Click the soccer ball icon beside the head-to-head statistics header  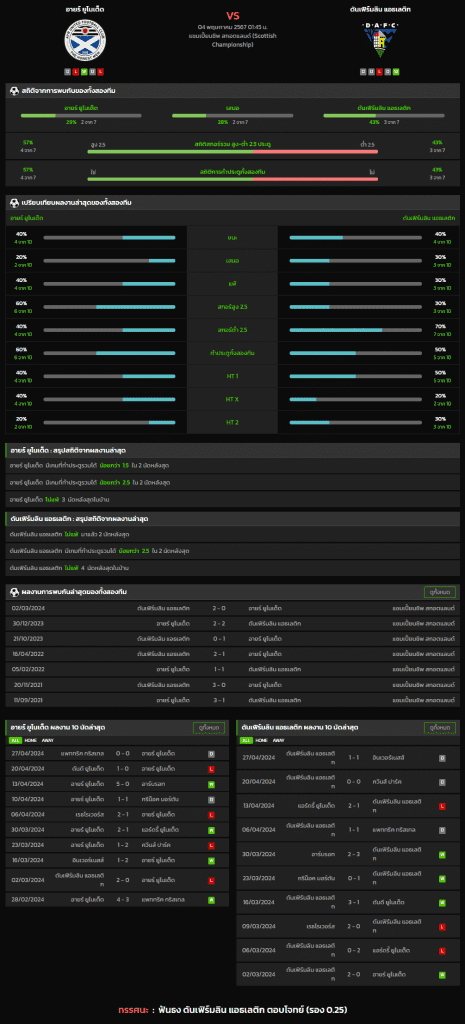[x=14, y=91]
